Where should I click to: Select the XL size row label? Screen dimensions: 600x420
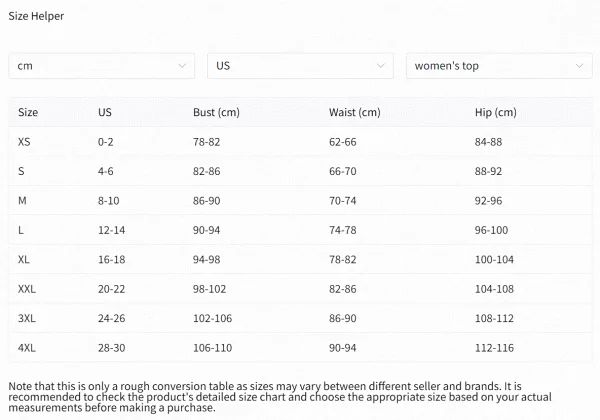[x=24, y=260]
